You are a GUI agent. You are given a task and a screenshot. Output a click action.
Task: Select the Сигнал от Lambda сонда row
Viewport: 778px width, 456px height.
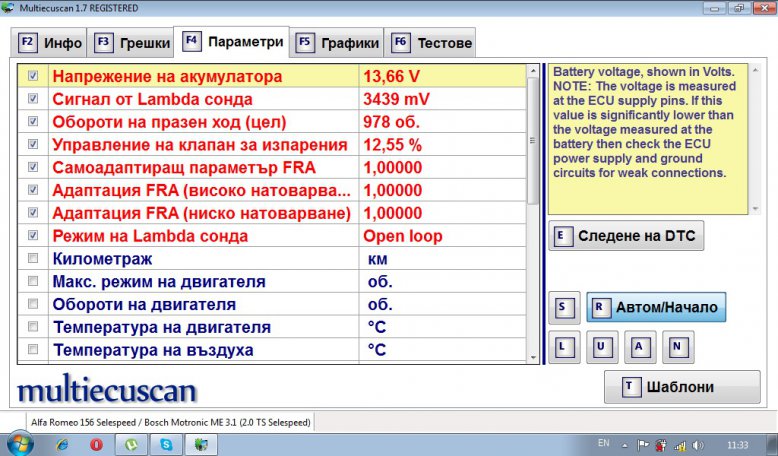tap(200, 99)
